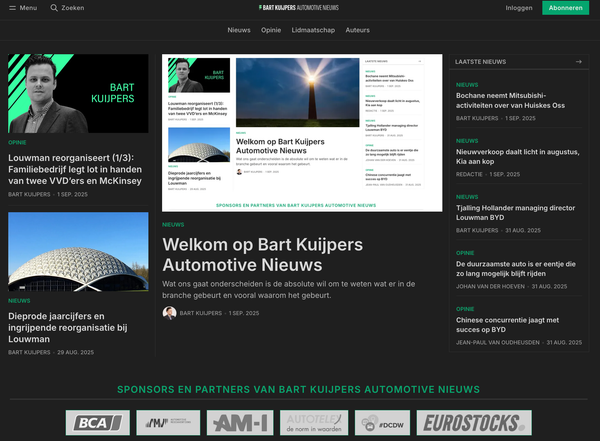Screen dimensions: 600x441
Task: Click the Bart Kuijpers Automotive Nieuws logo
Action: click(x=299, y=8)
